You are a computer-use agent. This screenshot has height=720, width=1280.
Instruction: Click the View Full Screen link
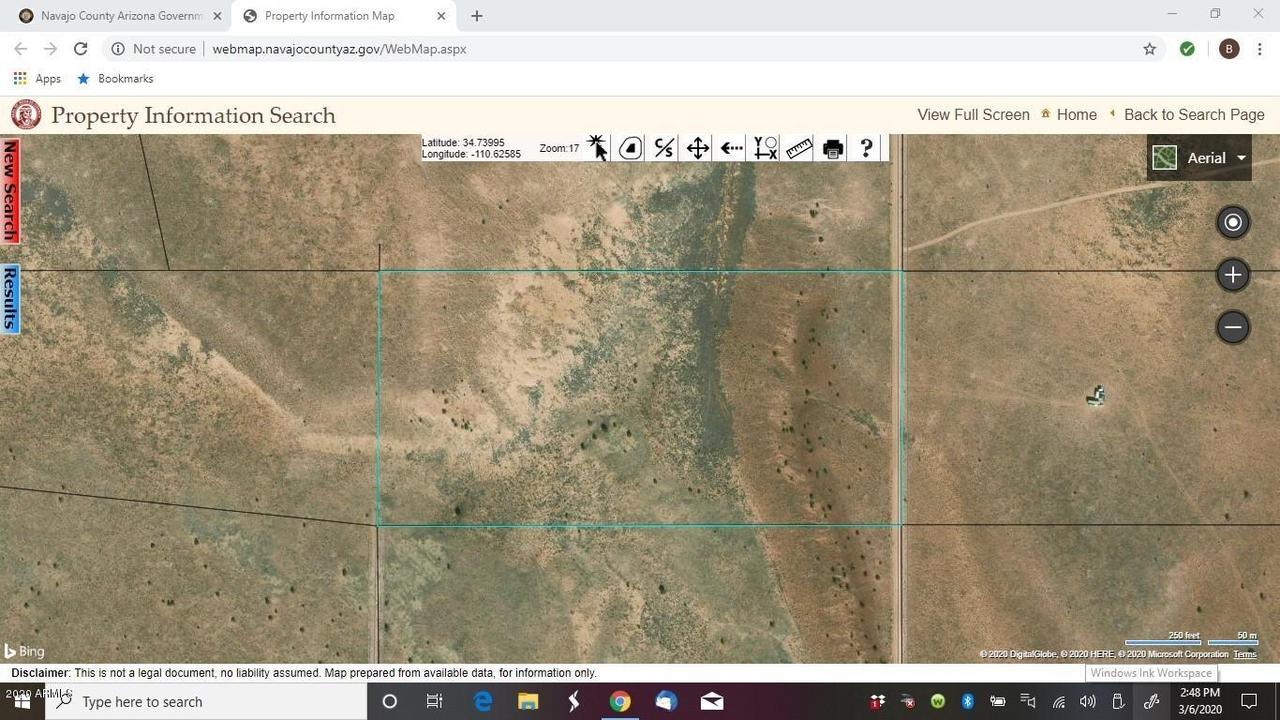point(972,114)
